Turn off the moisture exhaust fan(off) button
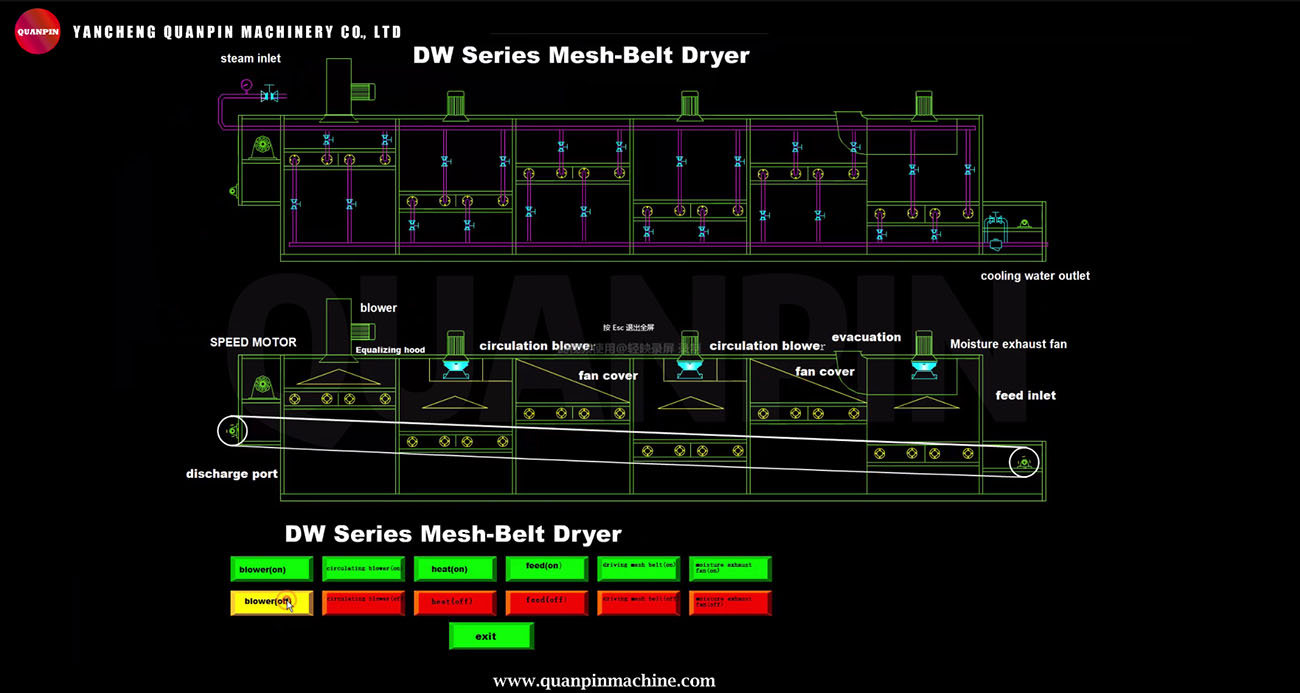1300x693 pixels. [x=730, y=602]
